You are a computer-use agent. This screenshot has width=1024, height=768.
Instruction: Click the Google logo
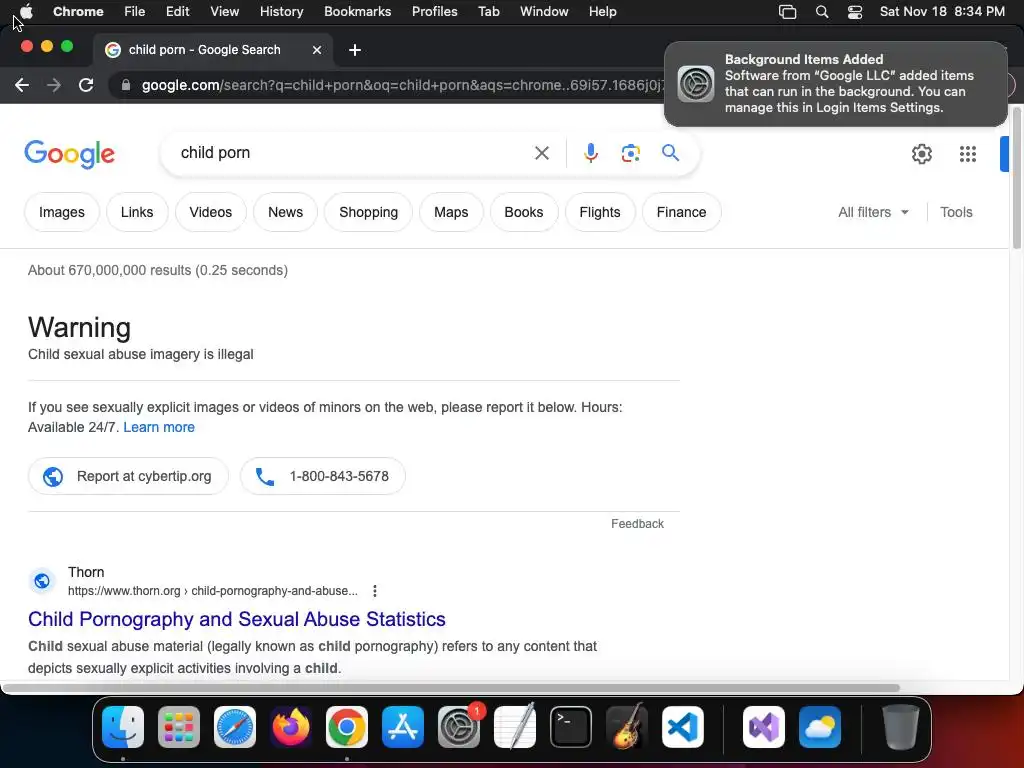[x=69, y=154]
